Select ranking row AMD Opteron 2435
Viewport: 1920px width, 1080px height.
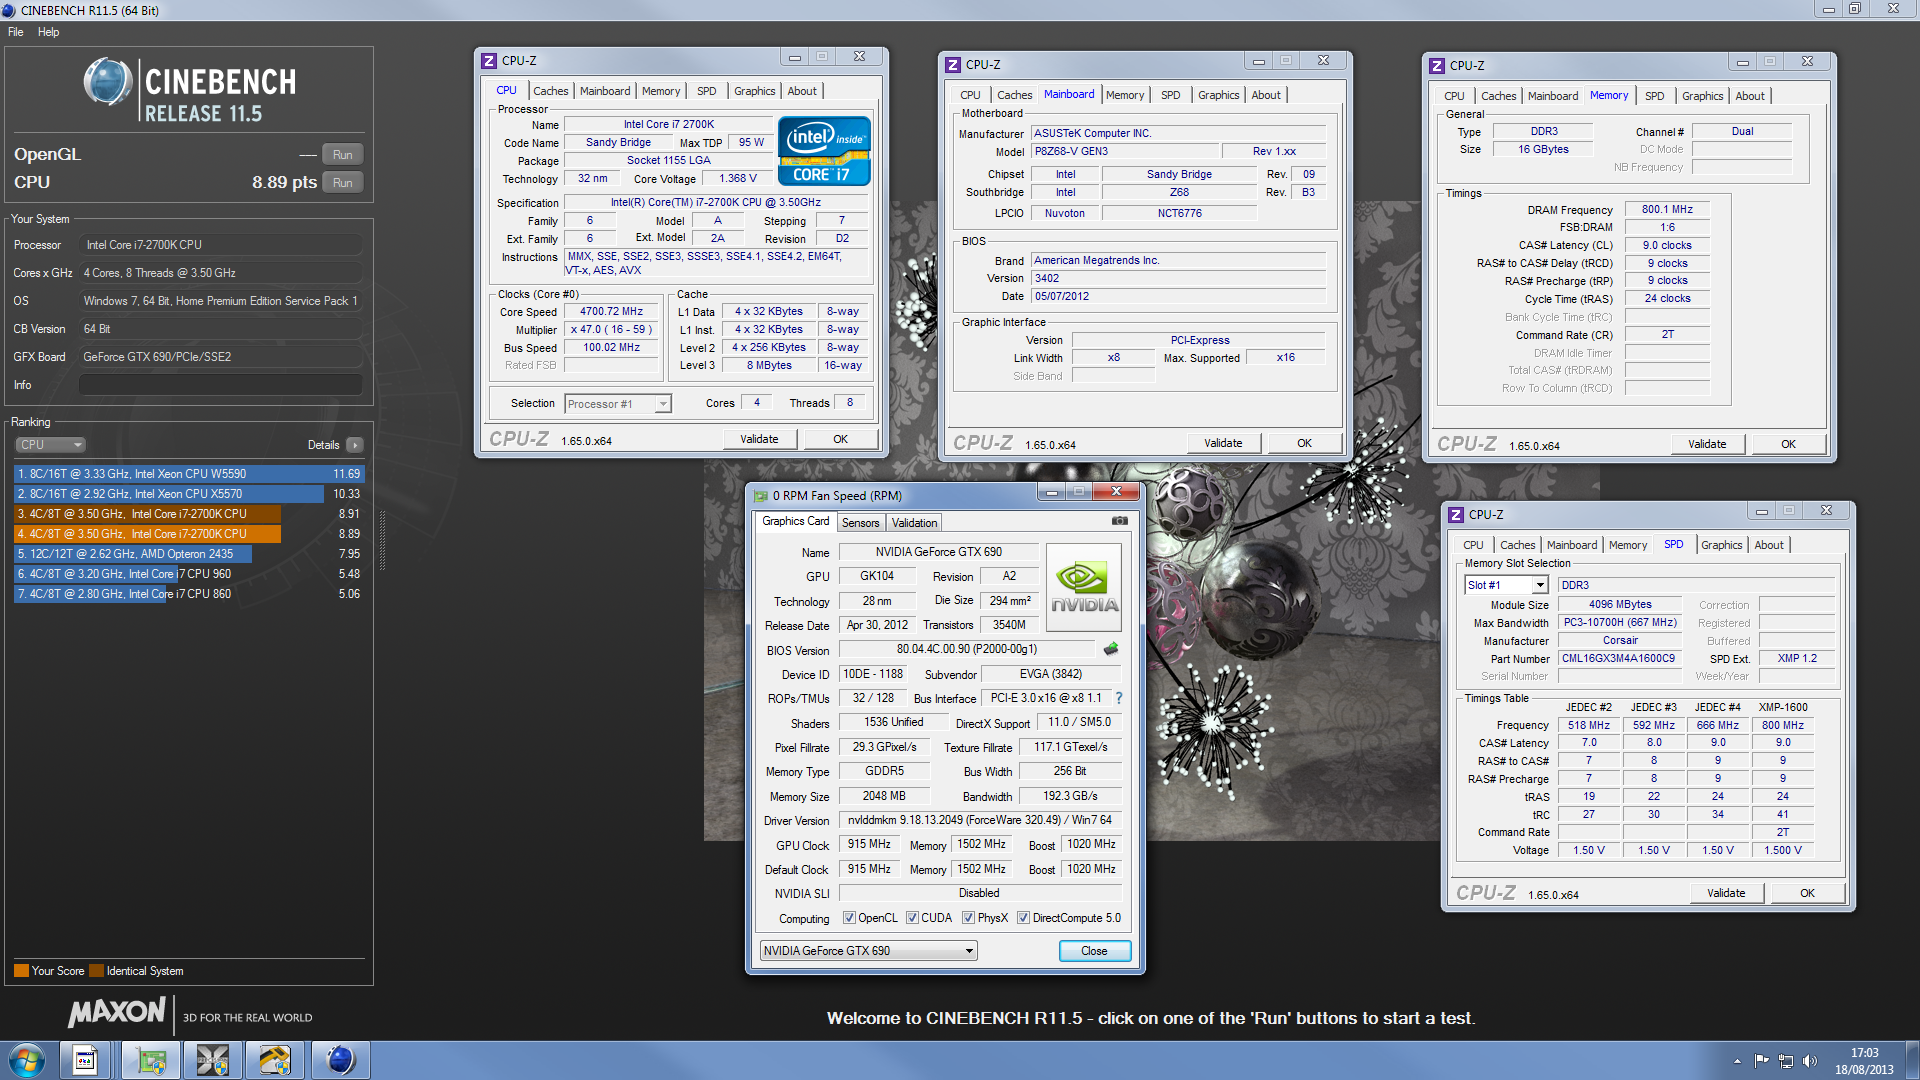[x=189, y=554]
